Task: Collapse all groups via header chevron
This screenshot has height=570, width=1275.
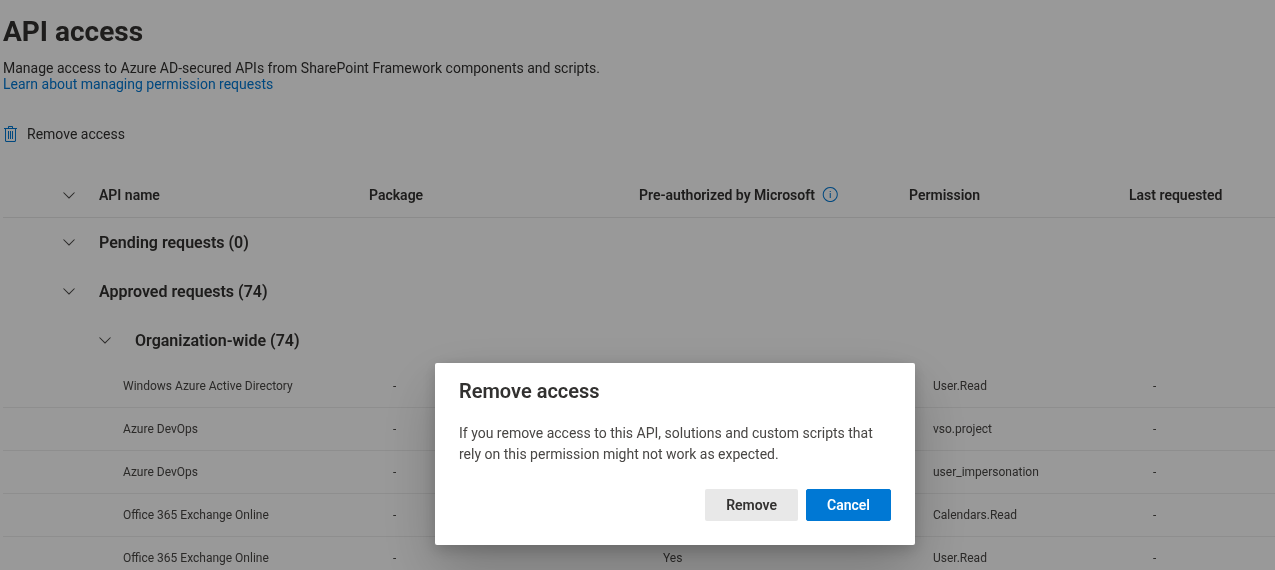Action: tap(69, 195)
